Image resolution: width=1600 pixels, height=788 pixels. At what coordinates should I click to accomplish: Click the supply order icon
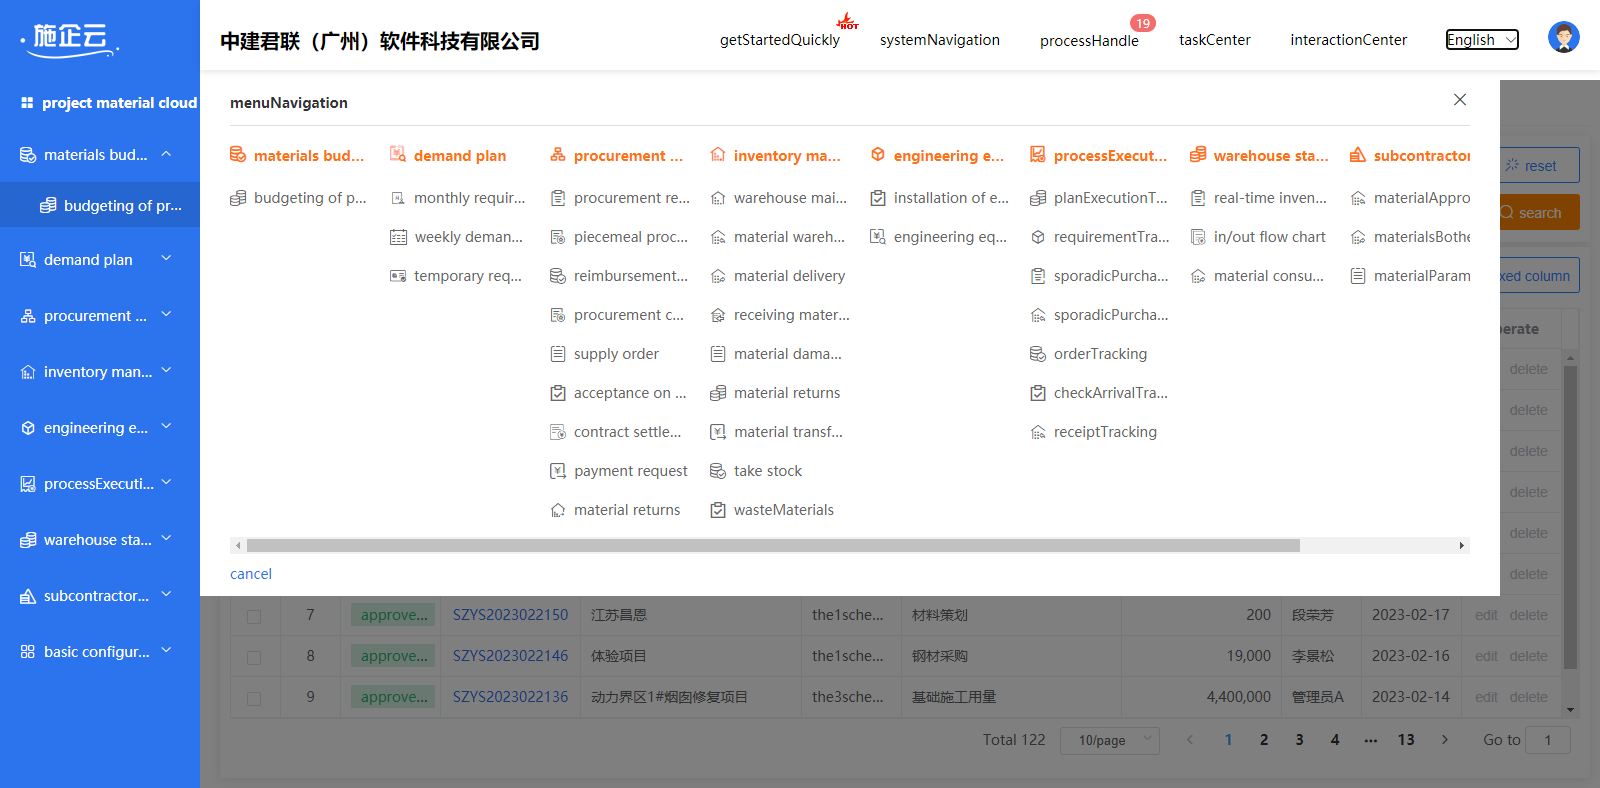(558, 354)
